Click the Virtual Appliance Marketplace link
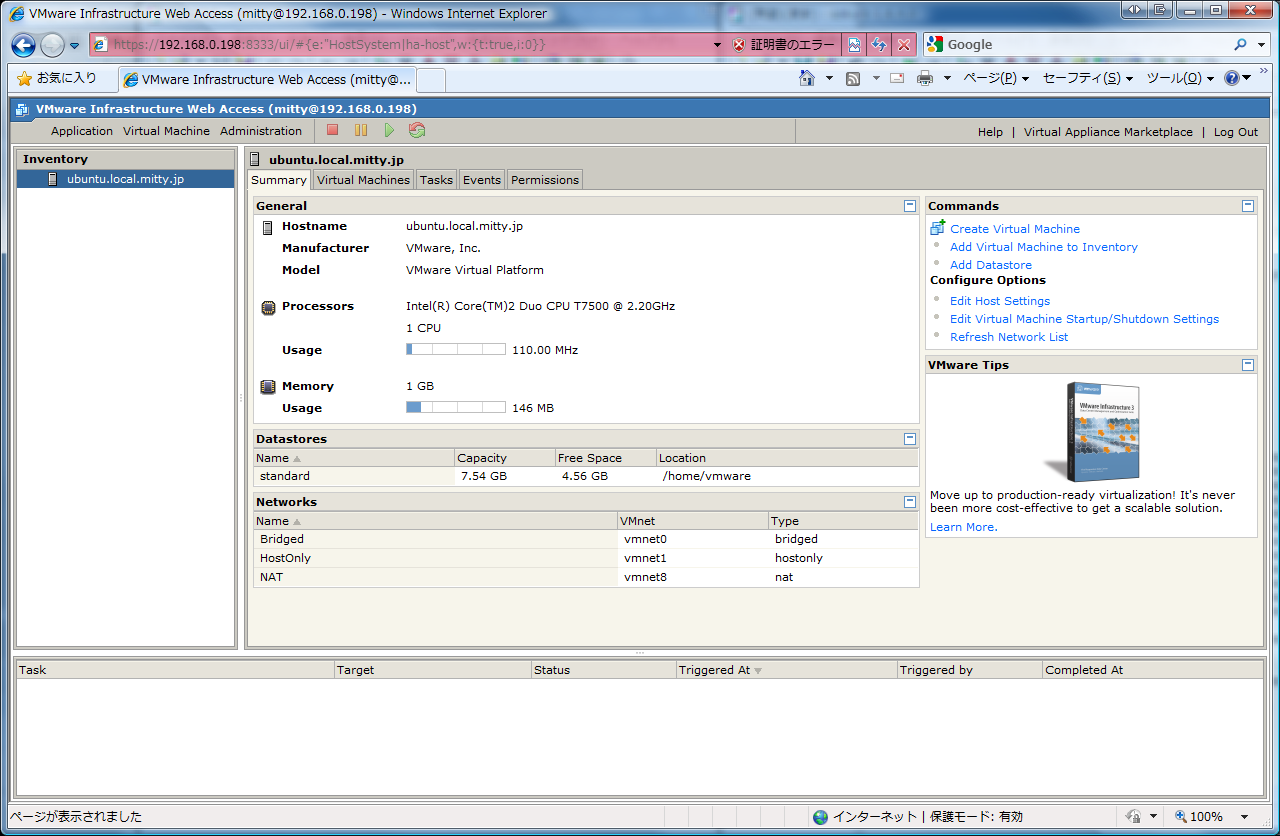Viewport: 1280px width, 836px height. [x=1108, y=132]
